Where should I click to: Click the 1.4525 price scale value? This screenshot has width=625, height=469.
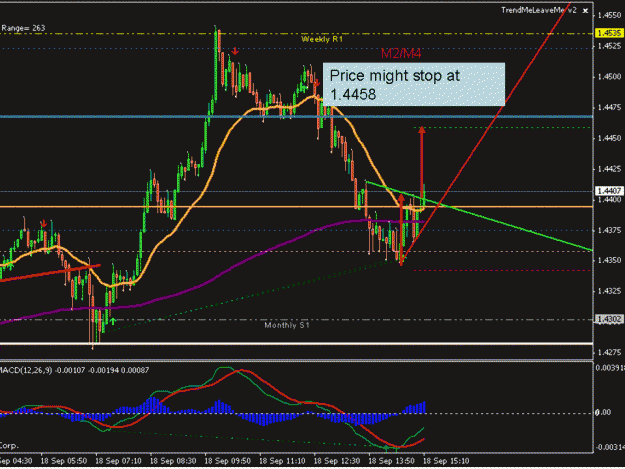click(x=609, y=46)
